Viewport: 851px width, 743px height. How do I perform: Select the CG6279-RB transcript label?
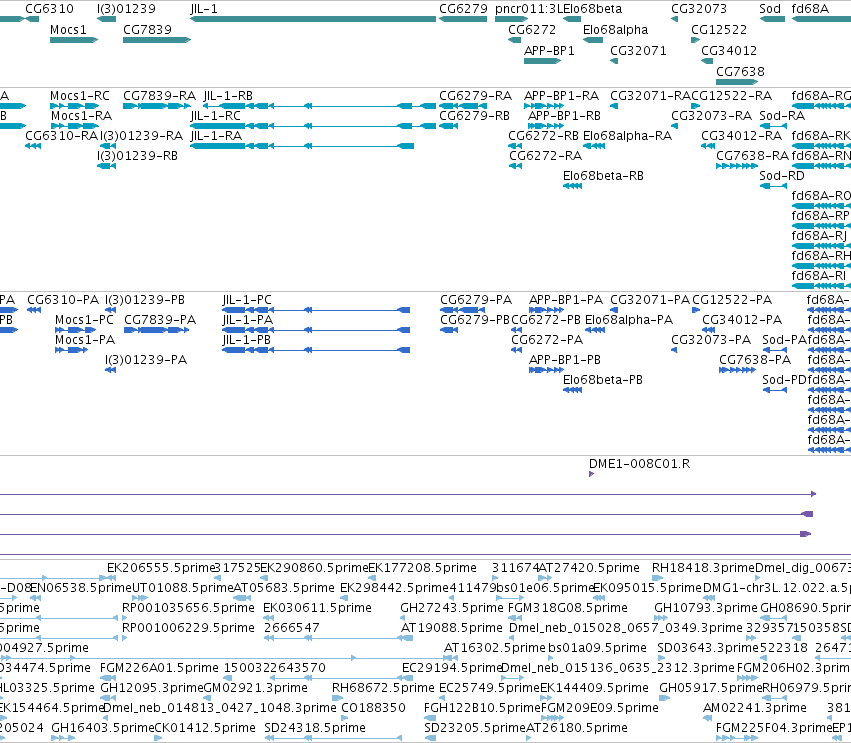[474, 116]
